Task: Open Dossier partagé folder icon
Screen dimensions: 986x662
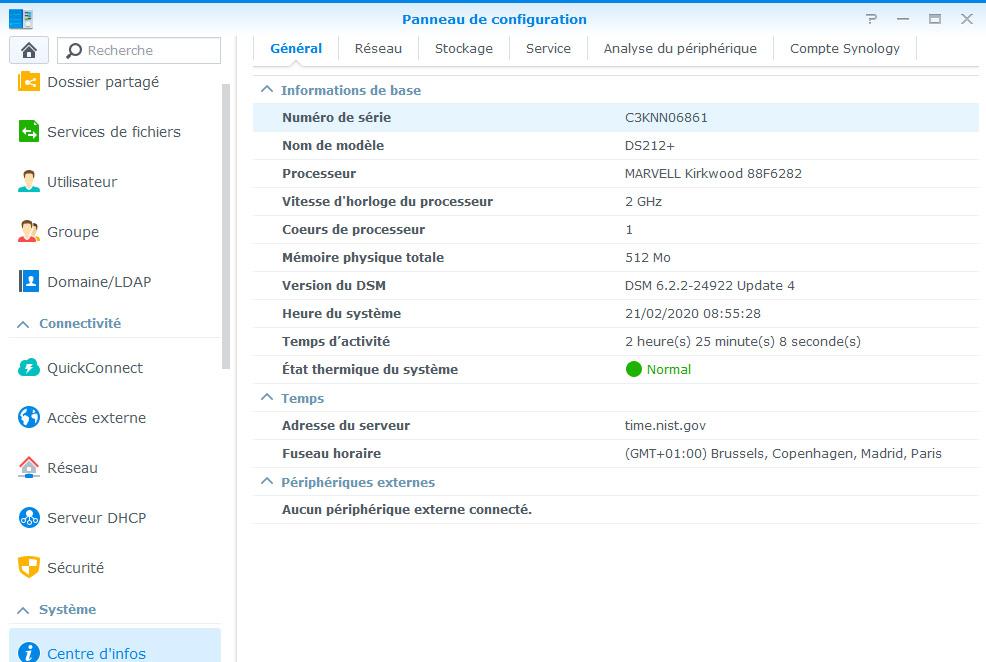Action: [29, 82]
